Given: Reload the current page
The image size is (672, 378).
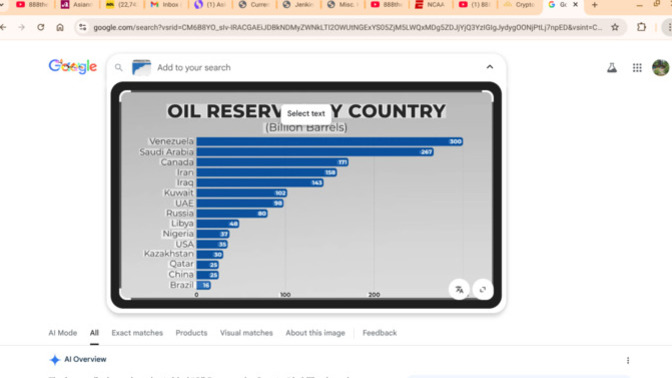Looking at the screenshot, I should click(41, 27).
